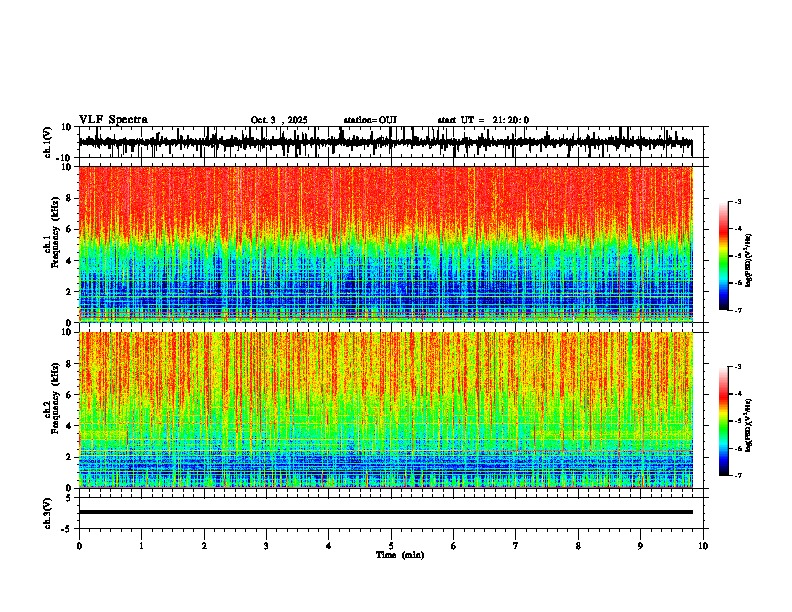The width and height of the screenshot is (792, 612).
Task: Click tick label 5 on the time axis
Action: (x=391, y=546)
